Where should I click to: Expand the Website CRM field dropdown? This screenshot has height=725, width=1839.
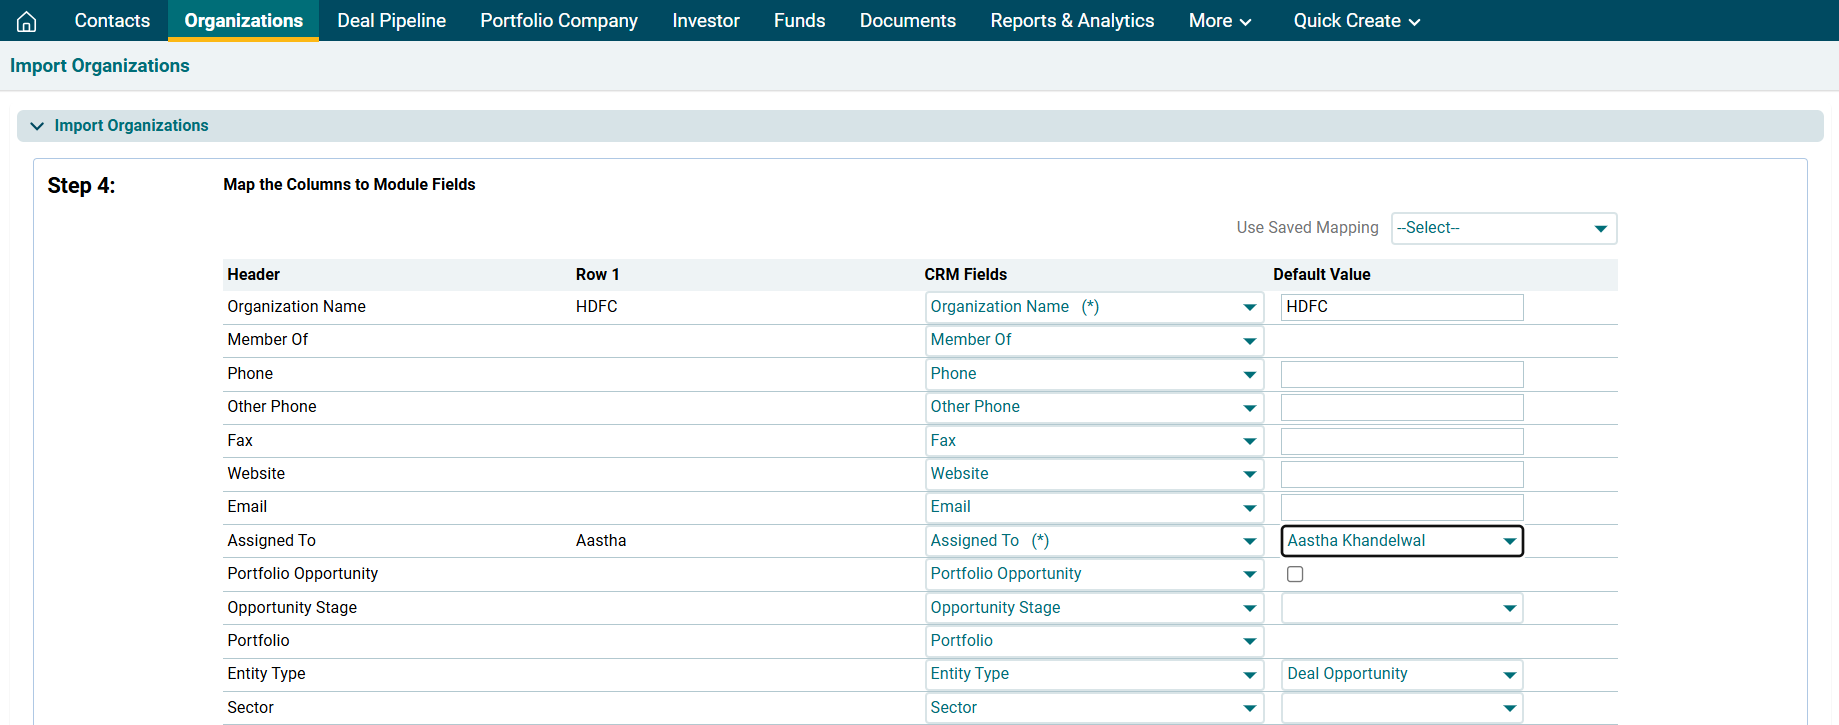[1093, 474]
